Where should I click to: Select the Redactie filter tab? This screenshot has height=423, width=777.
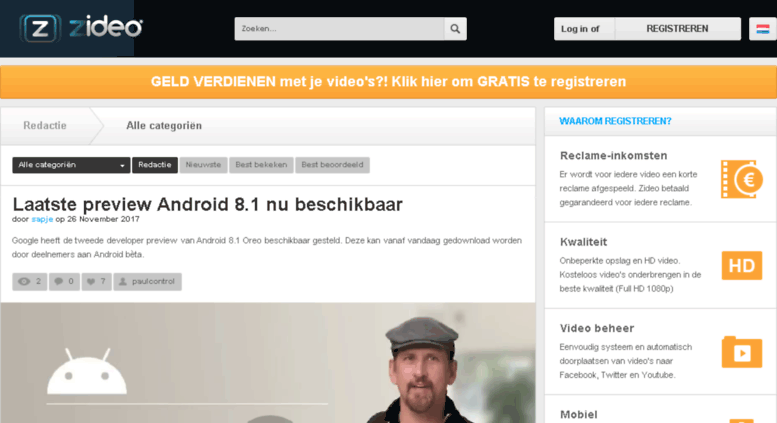click(155, 165)
